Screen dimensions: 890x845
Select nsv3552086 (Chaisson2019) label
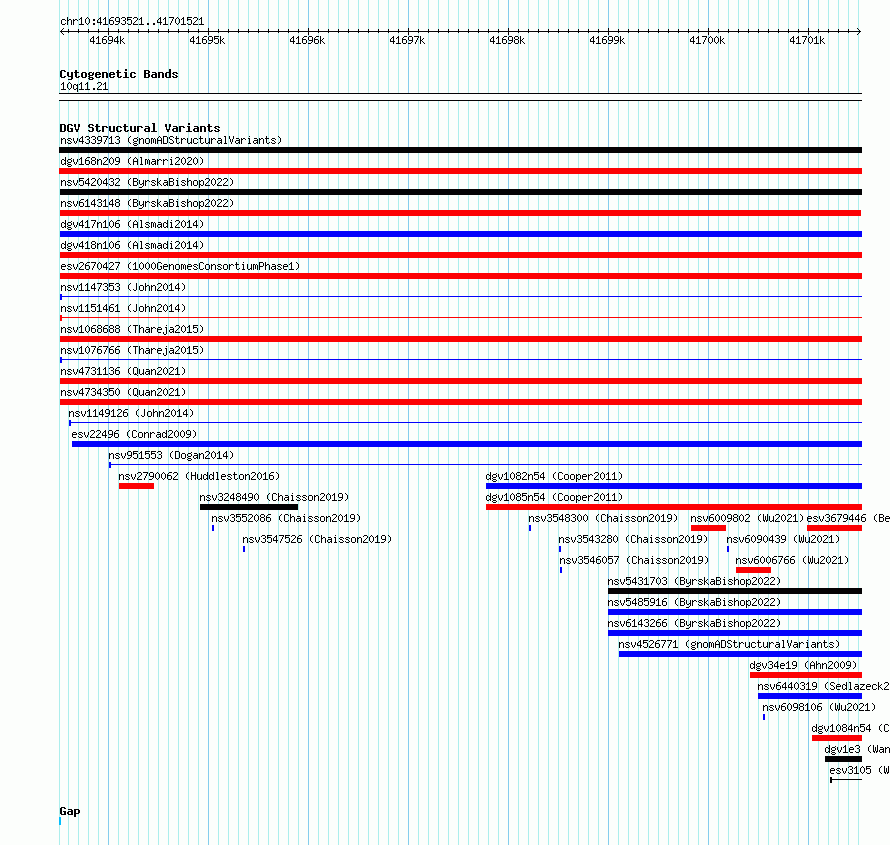[x=286, y=518]
